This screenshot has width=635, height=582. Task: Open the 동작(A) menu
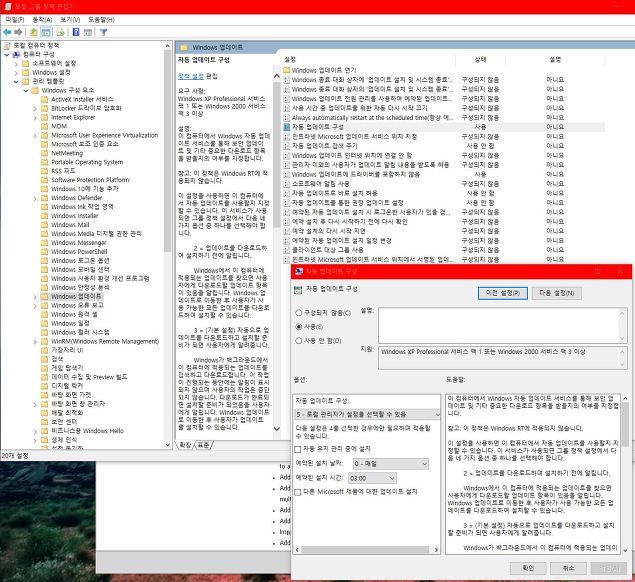[42, 19]
